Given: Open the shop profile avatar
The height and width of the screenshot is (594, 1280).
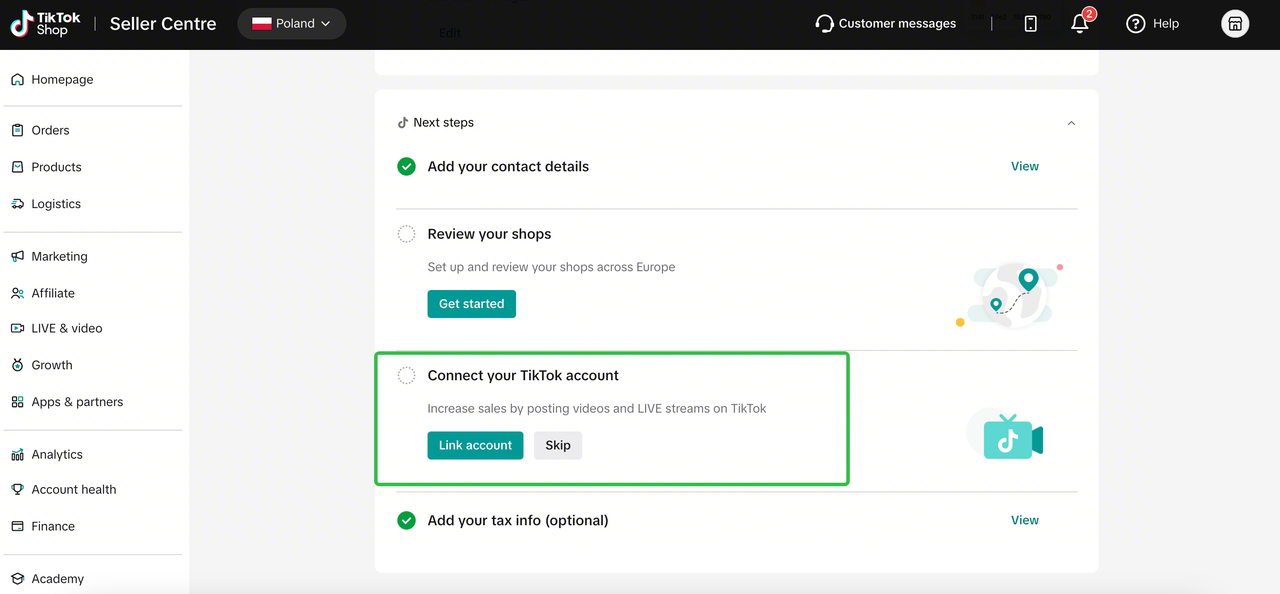Looking at the screenshot, I should coord(1235,24).
